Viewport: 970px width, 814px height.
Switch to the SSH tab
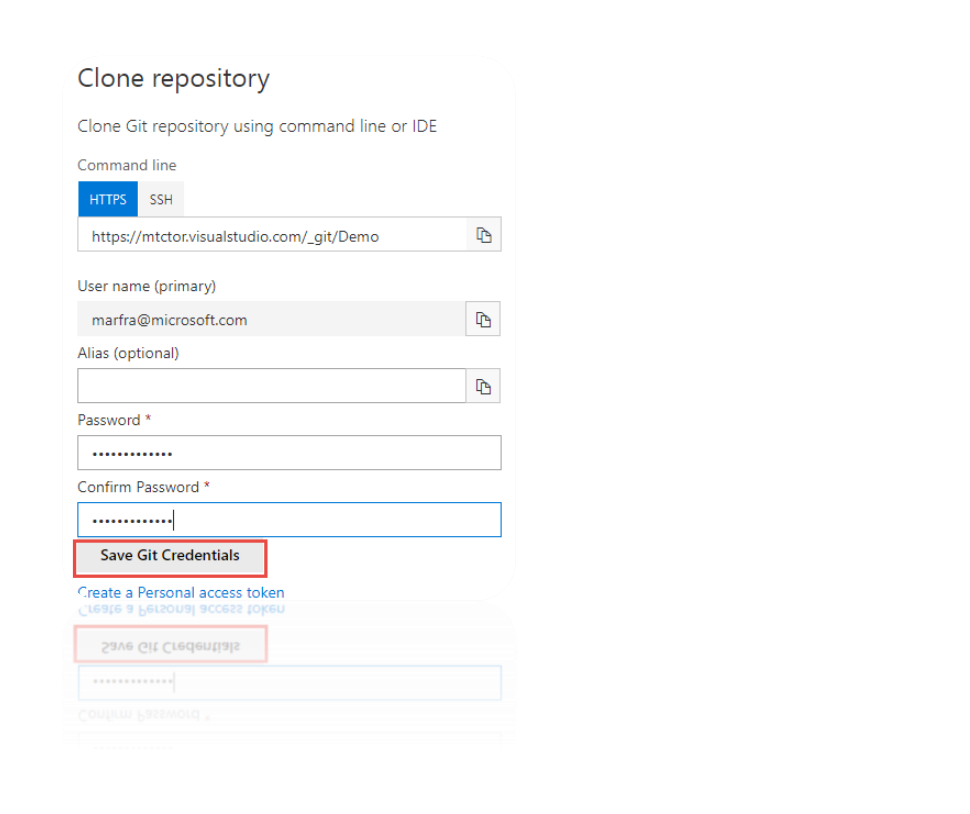pyautogui.click(x=161, y=199)
